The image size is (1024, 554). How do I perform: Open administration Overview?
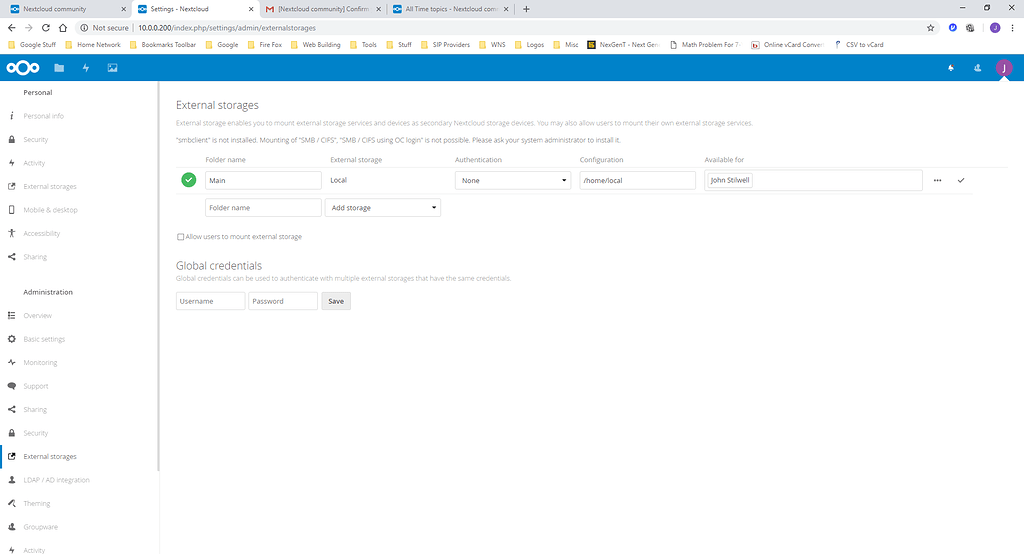[x=37, y=316]
